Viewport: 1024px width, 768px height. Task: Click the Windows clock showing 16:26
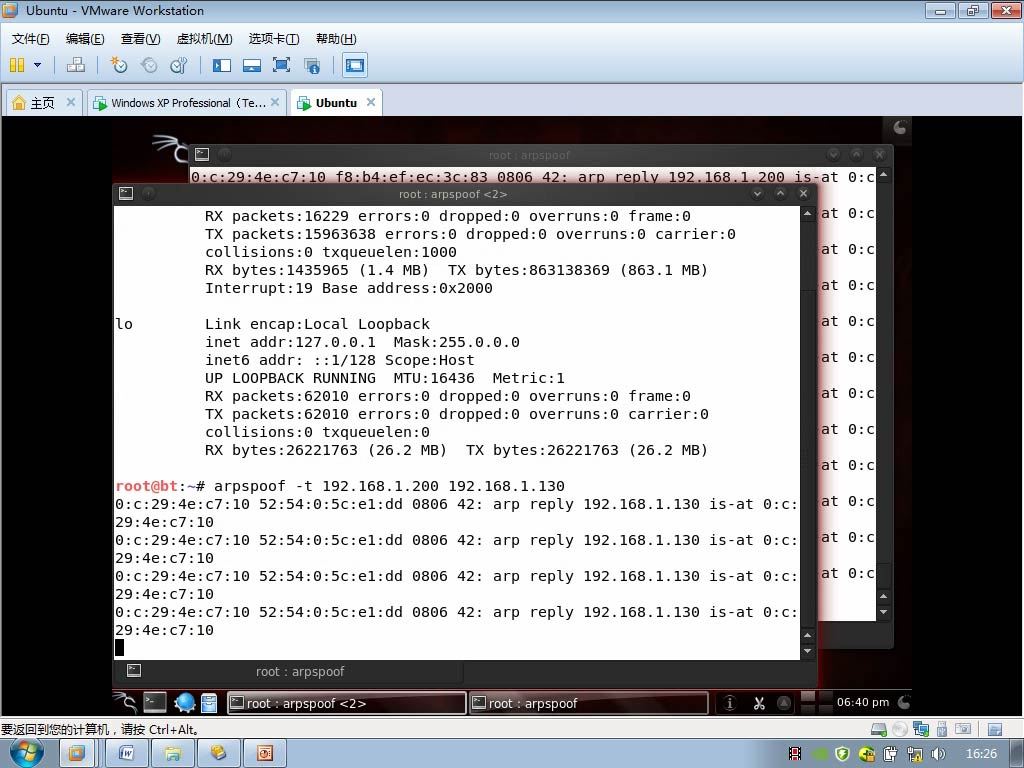[x=982, y=754]
